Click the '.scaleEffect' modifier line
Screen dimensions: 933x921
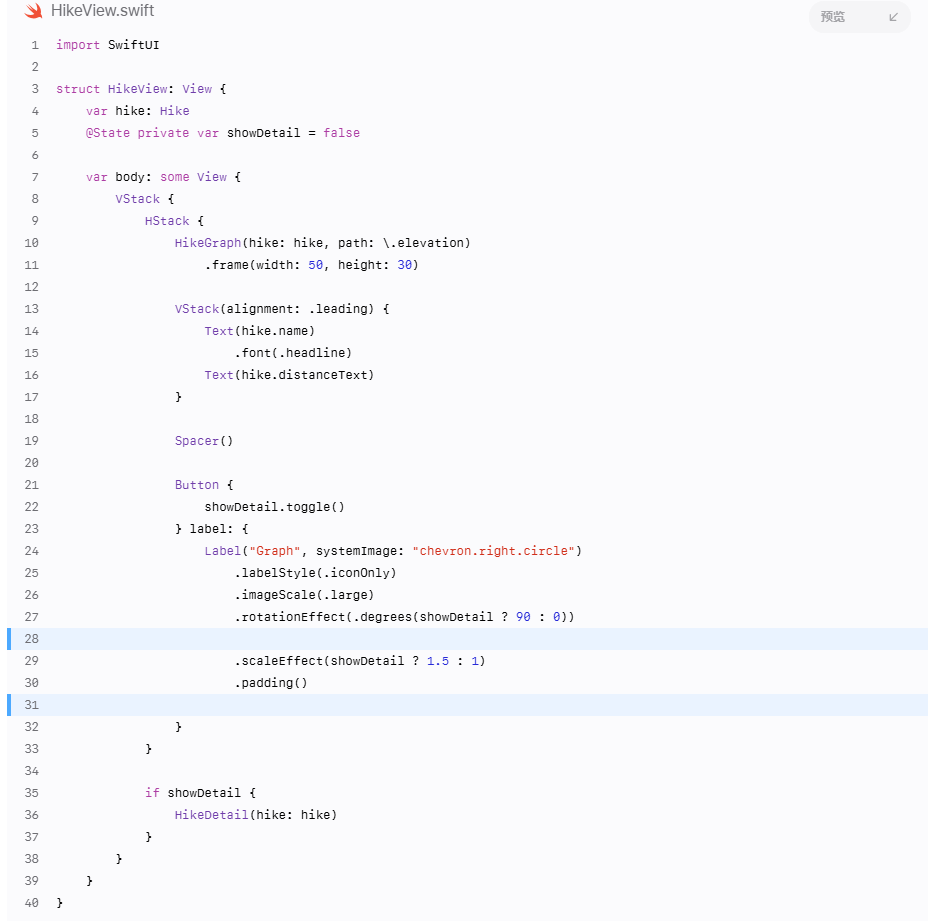(359, 662)
